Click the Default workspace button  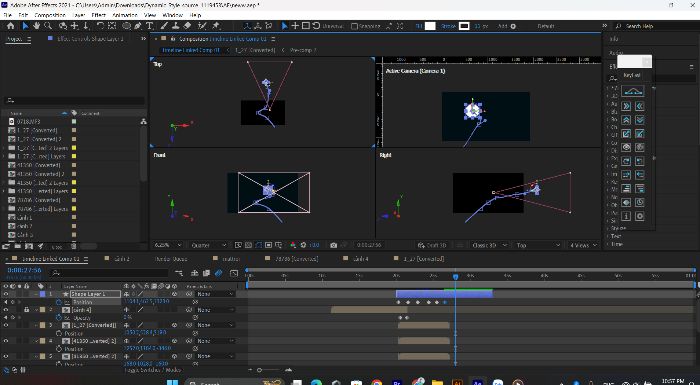point(546,26)
